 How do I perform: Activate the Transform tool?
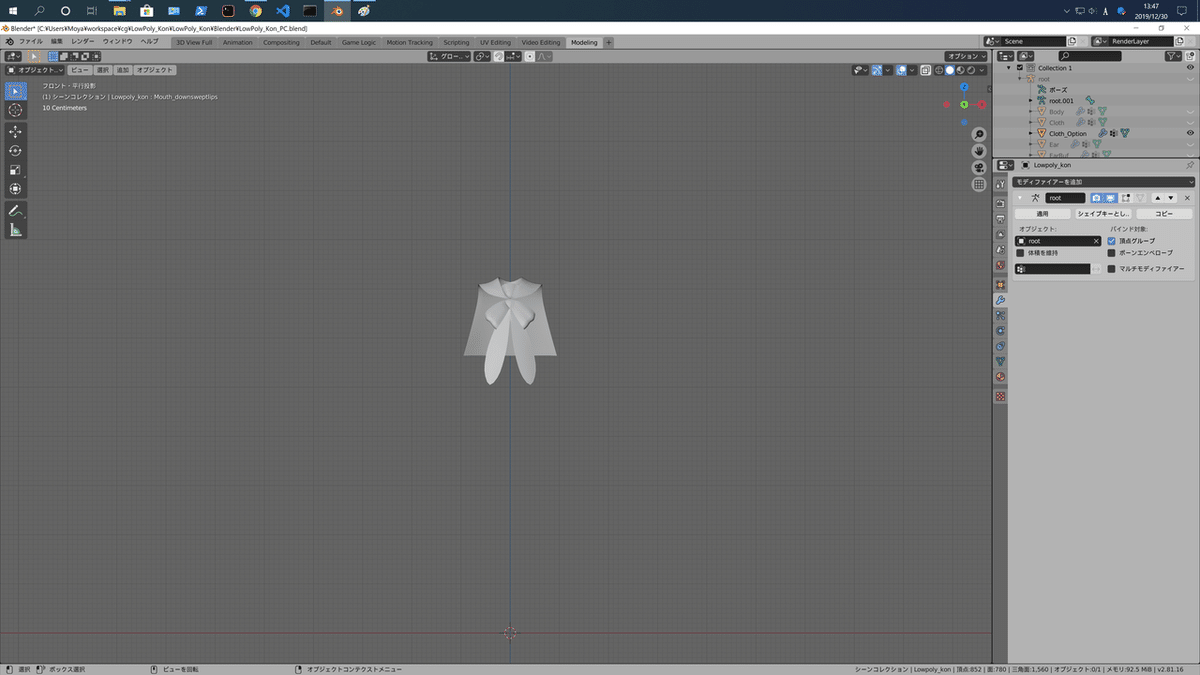15,188
